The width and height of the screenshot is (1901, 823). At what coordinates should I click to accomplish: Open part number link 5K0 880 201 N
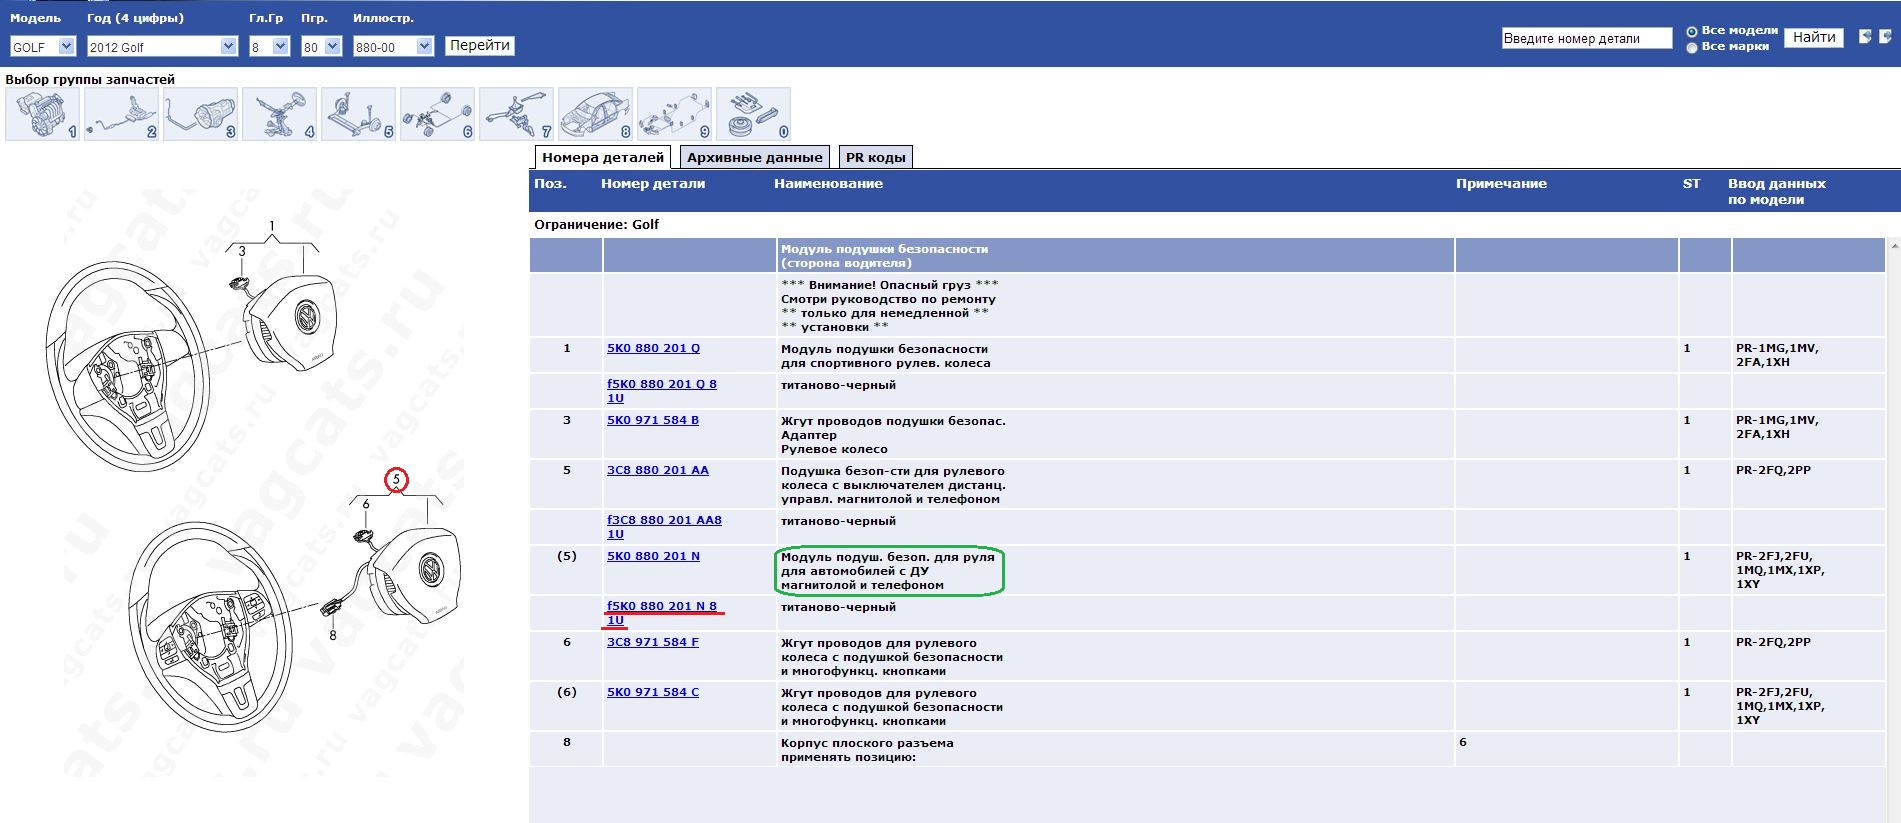(653, 556)
